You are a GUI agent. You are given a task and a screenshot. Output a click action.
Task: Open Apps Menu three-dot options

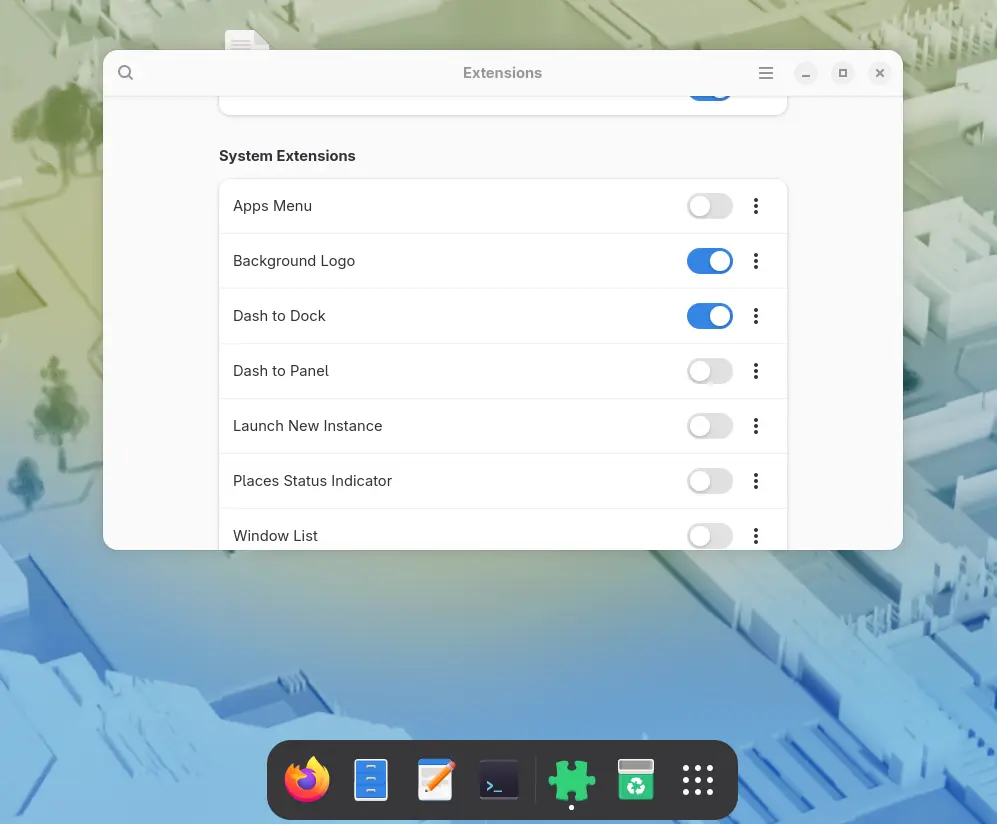pyautogui.click(x=756, y=206)
